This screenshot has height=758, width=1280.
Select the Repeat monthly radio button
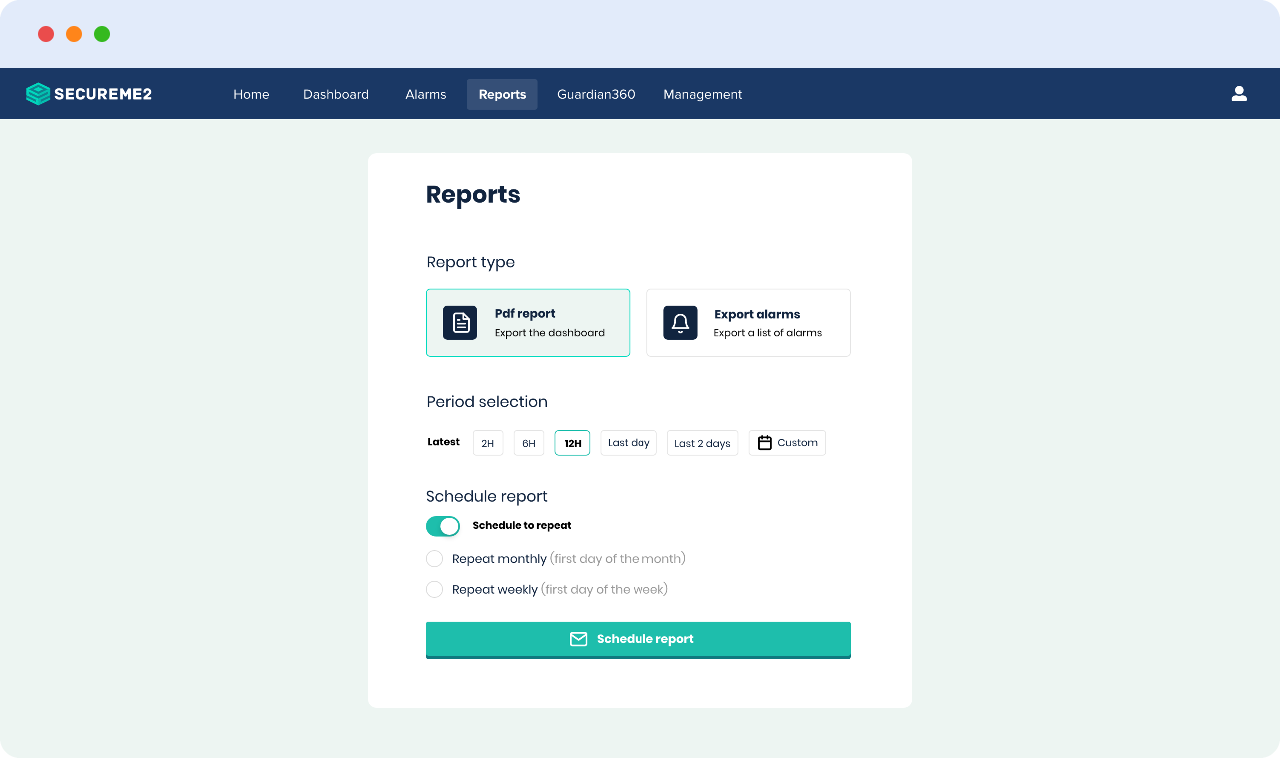435,559
